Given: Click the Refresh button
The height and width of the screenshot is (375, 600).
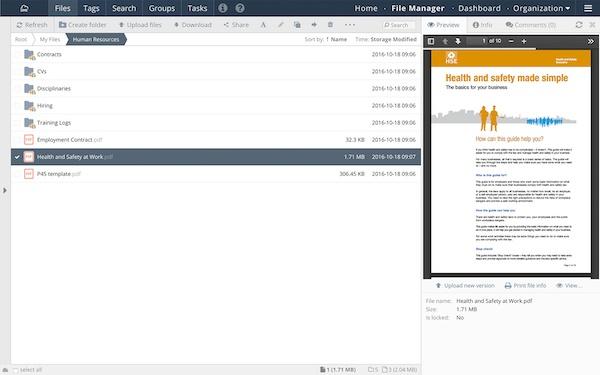Looking at the screenshot, I should [x=32, y=25].
